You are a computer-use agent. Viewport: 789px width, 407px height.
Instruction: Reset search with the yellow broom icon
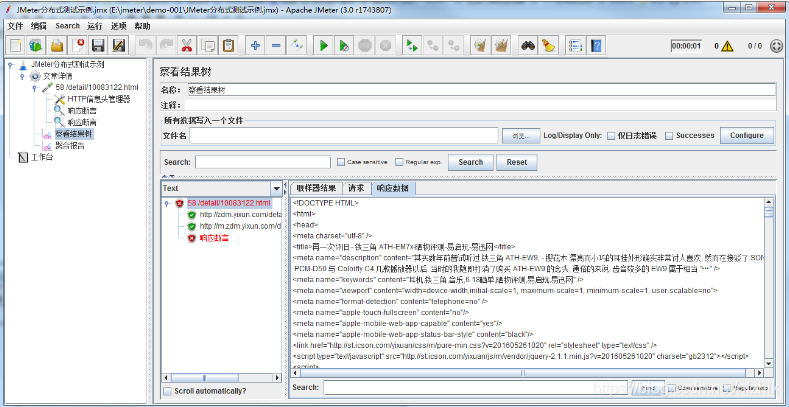(x=548, y=46)
